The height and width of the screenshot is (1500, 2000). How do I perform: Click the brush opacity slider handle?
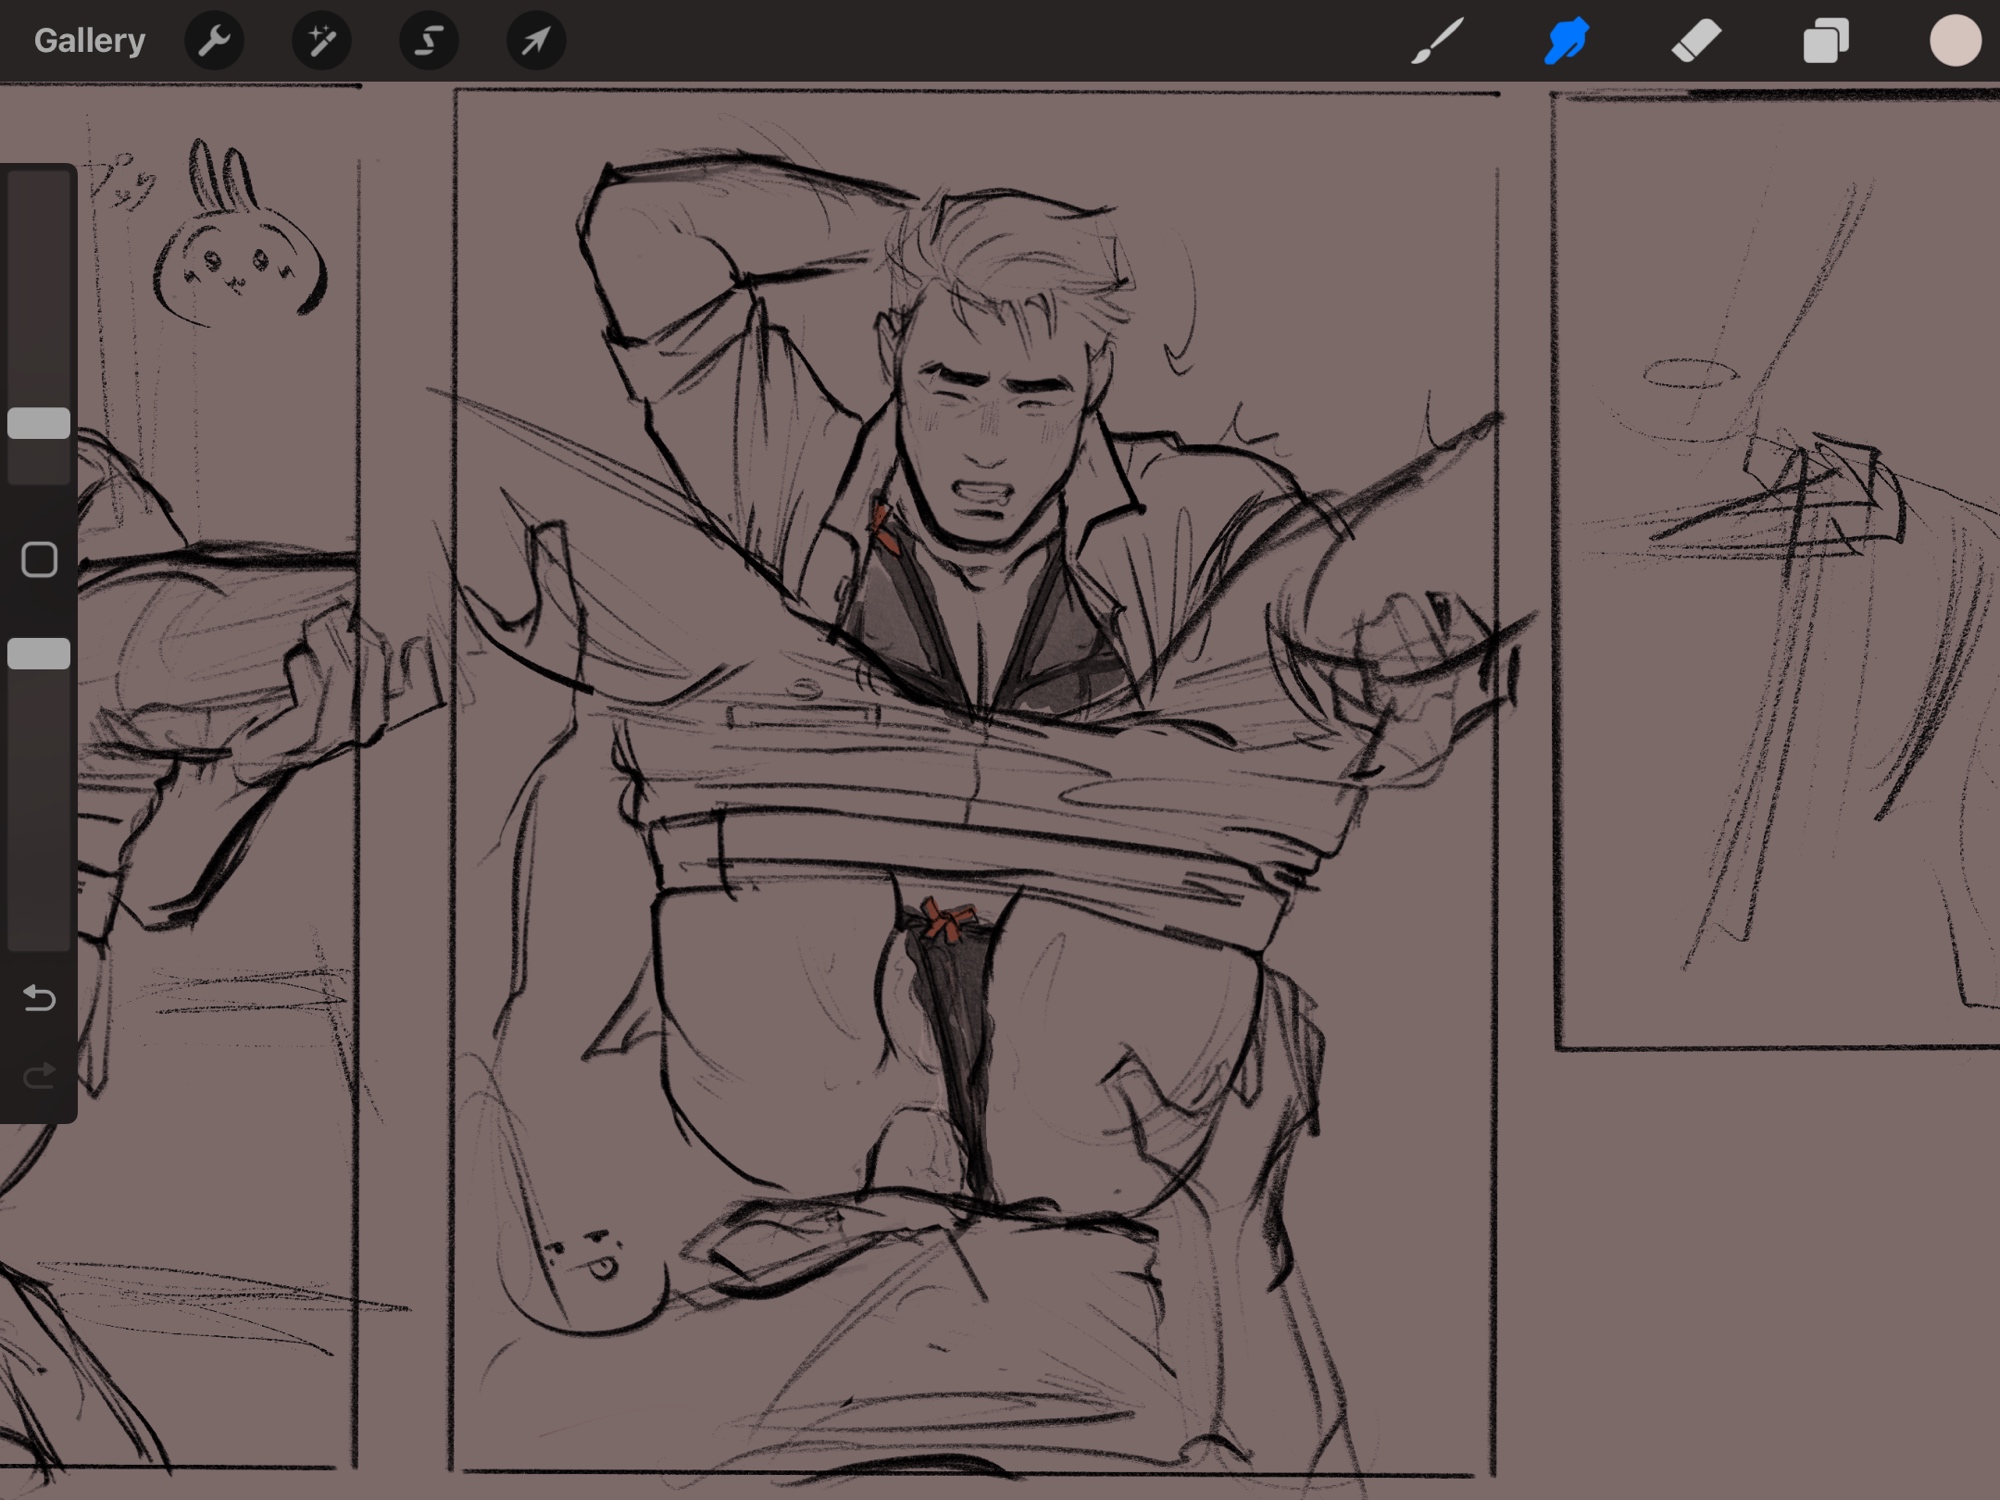39,654
